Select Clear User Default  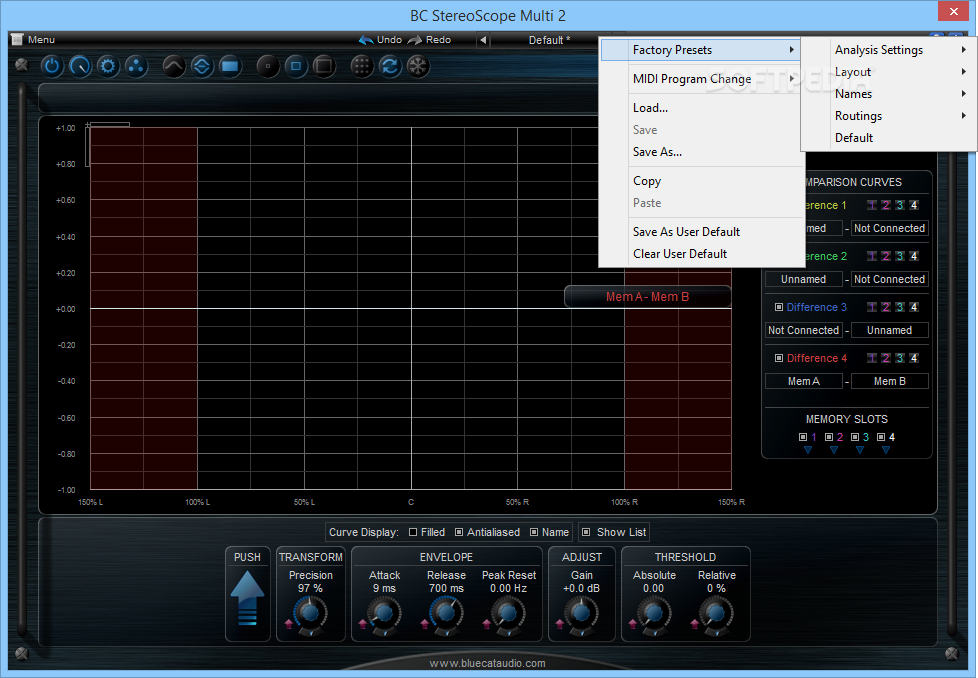coord(701,254)
